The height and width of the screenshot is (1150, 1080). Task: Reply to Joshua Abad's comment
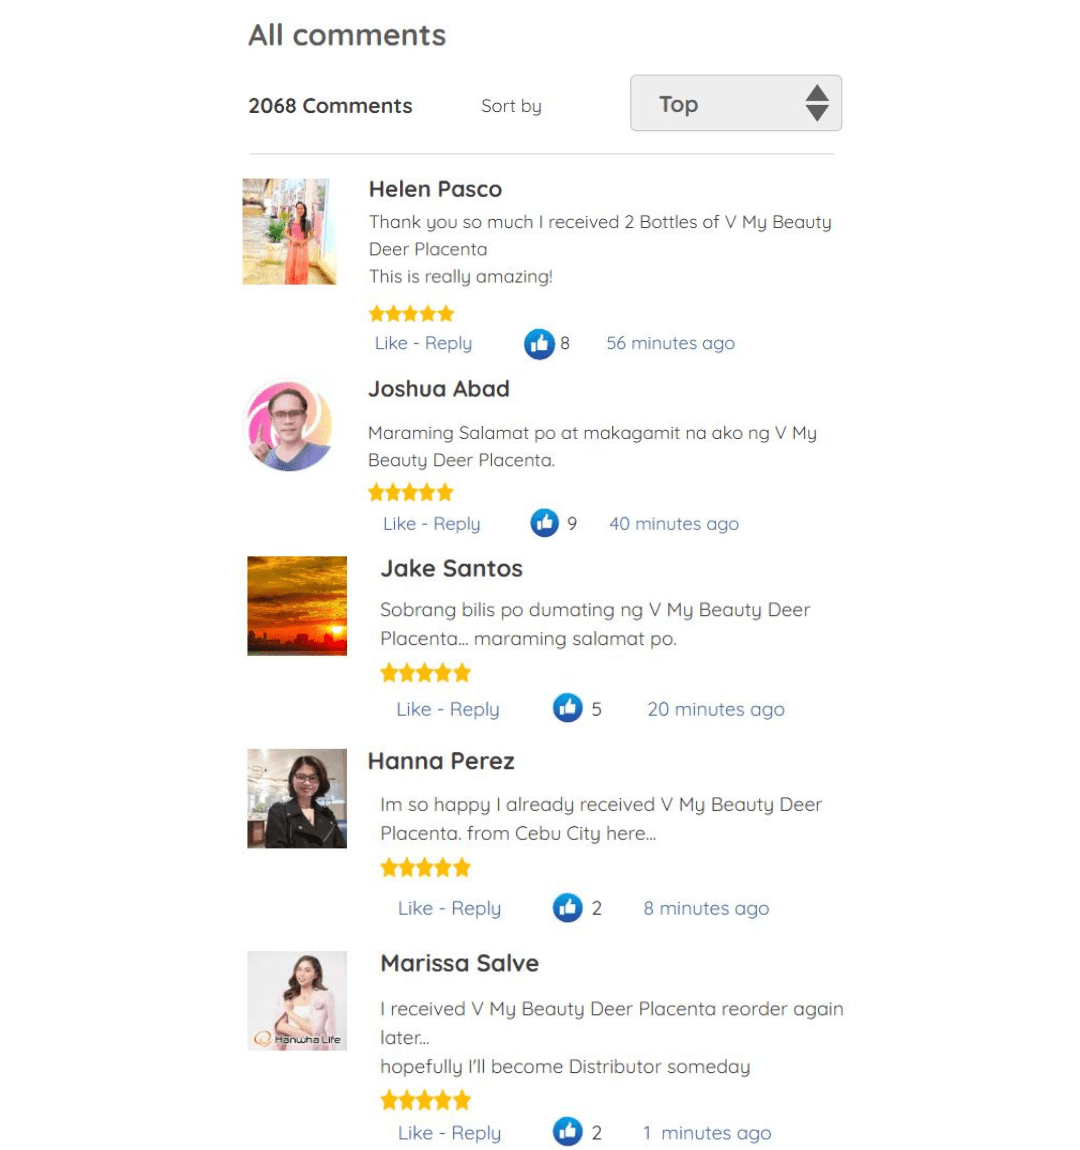coord(456,524)
